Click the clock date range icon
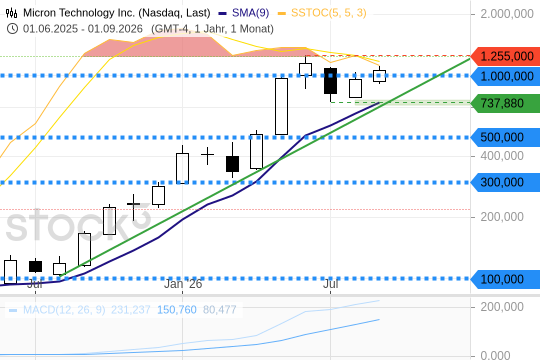 [x=12, y=29]
